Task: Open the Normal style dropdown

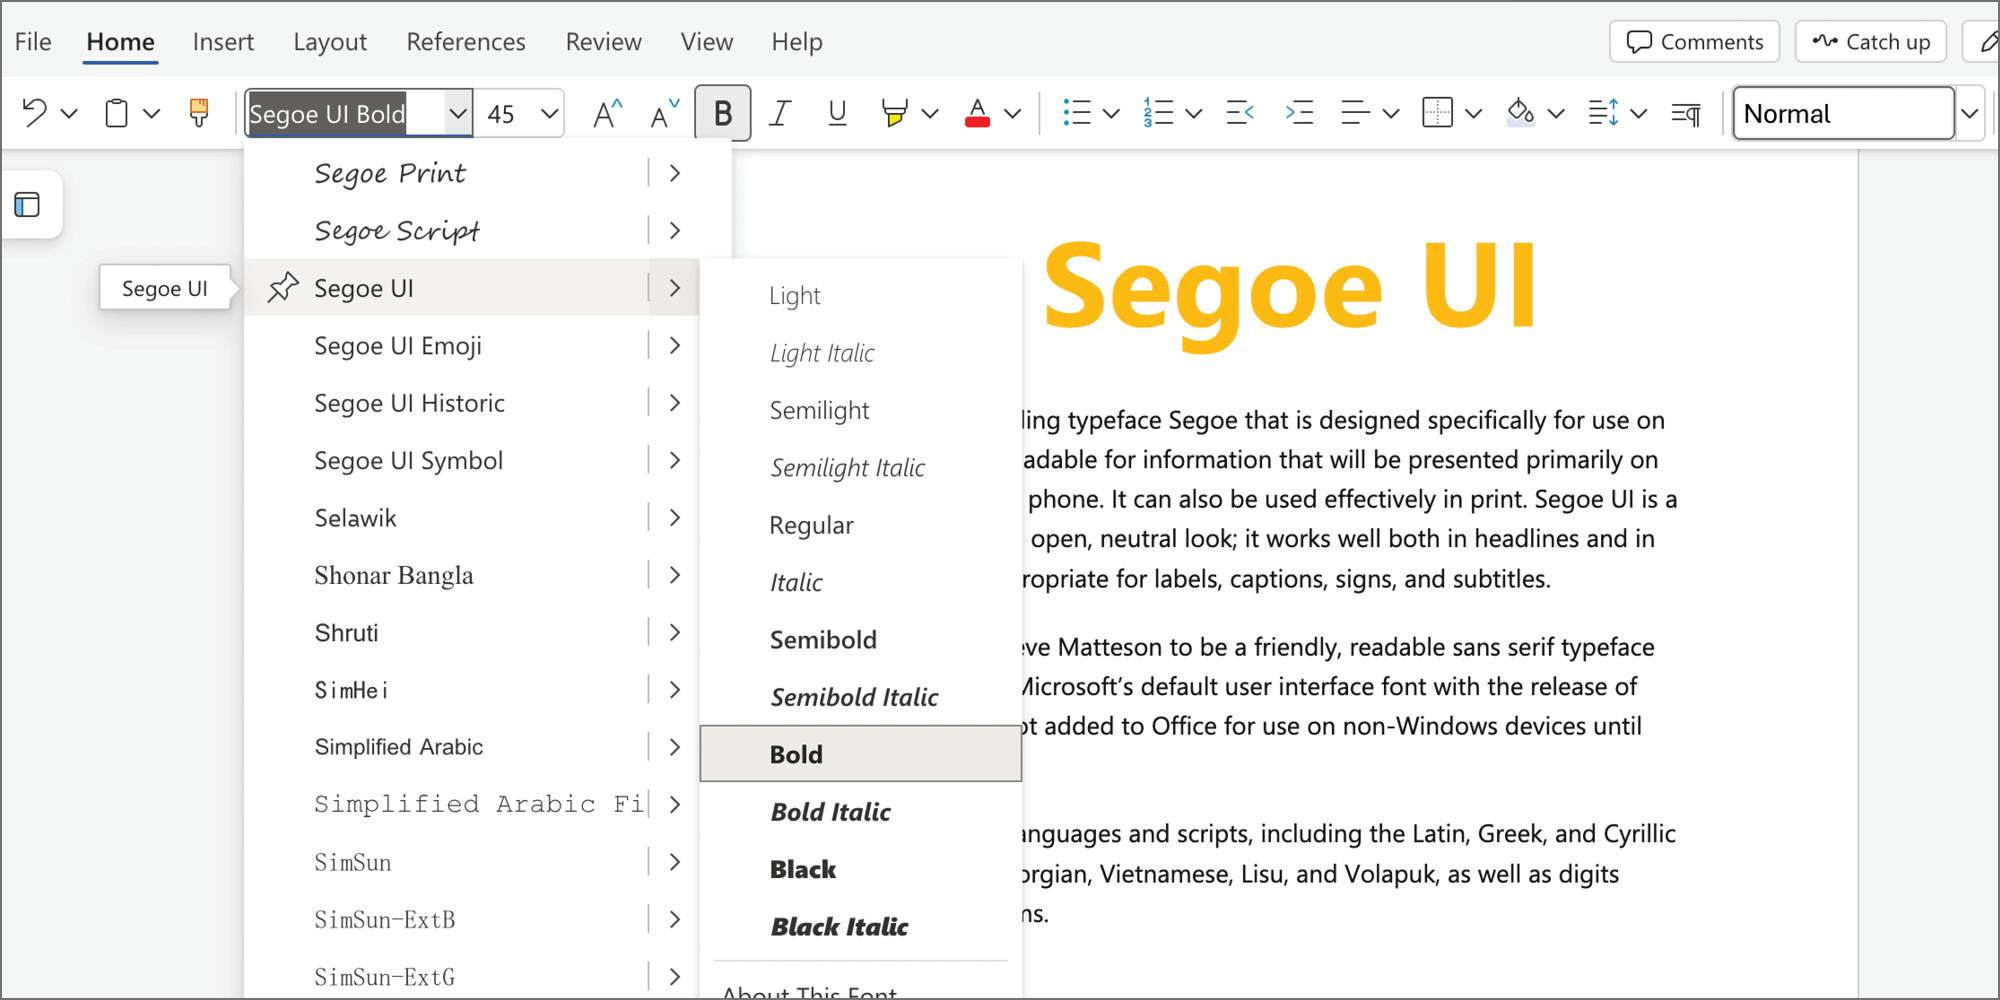Action: [1969, 112]
